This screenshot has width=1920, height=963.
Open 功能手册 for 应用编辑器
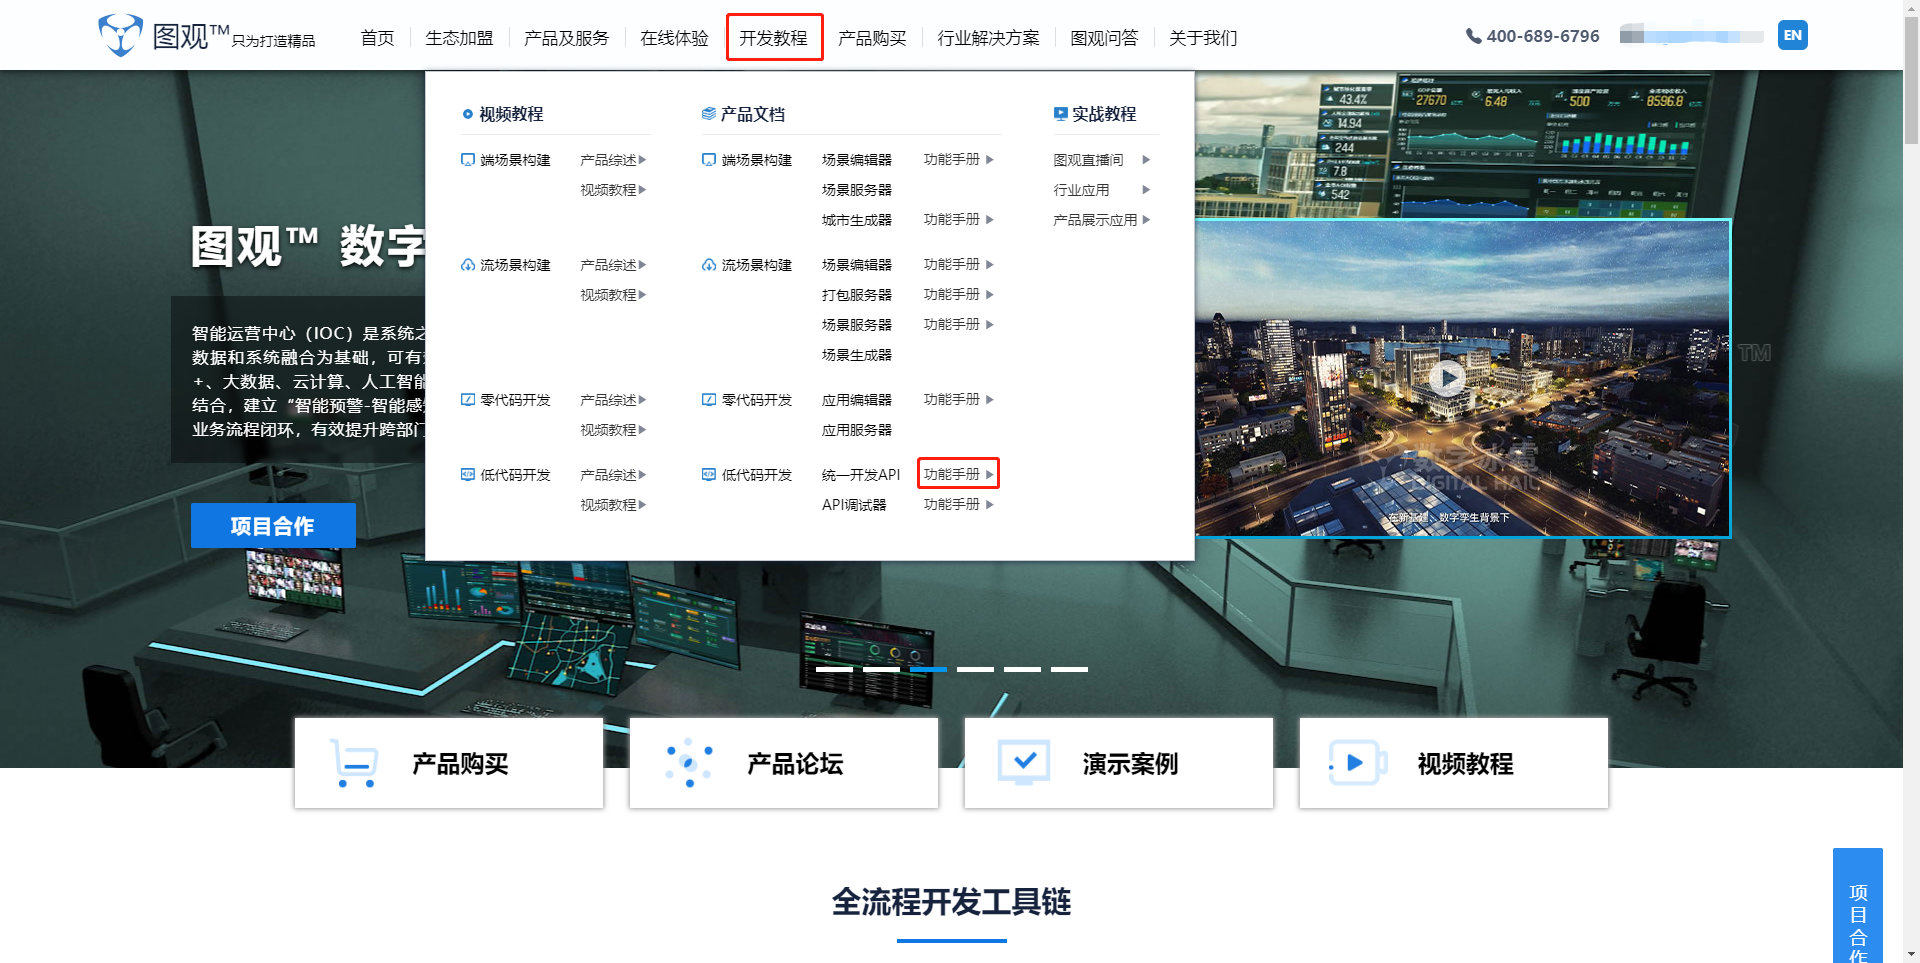pos(958,399)
